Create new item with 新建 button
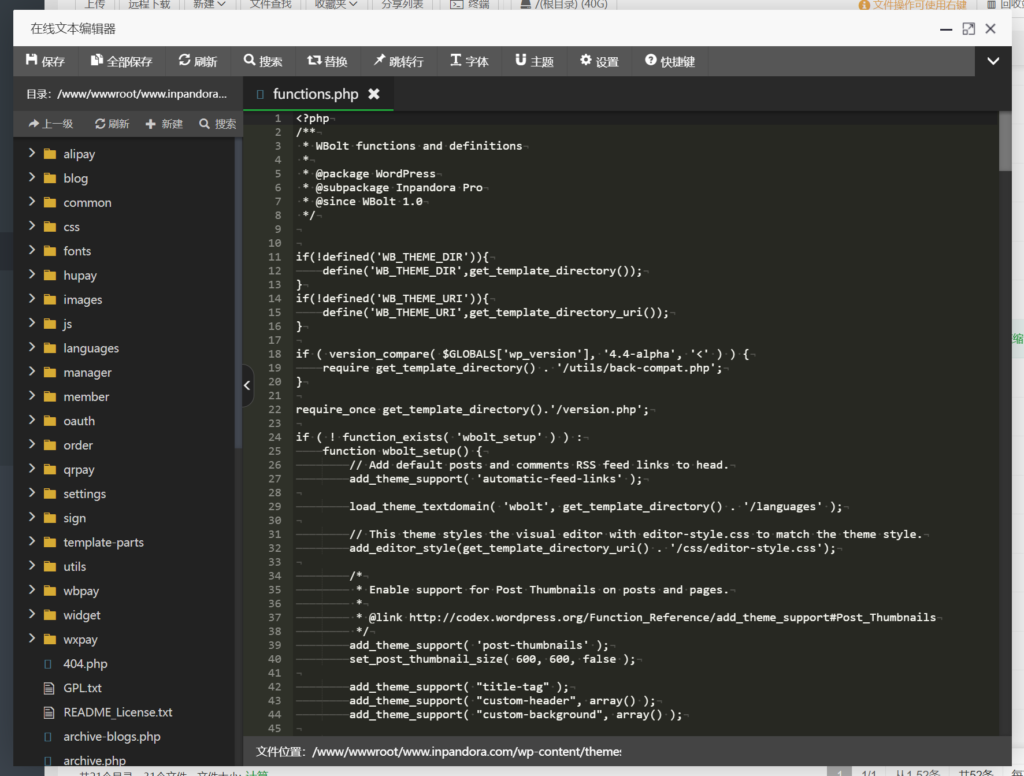Image resolution: width=1024 pixels, height=776 pixels. pos(164,124)
